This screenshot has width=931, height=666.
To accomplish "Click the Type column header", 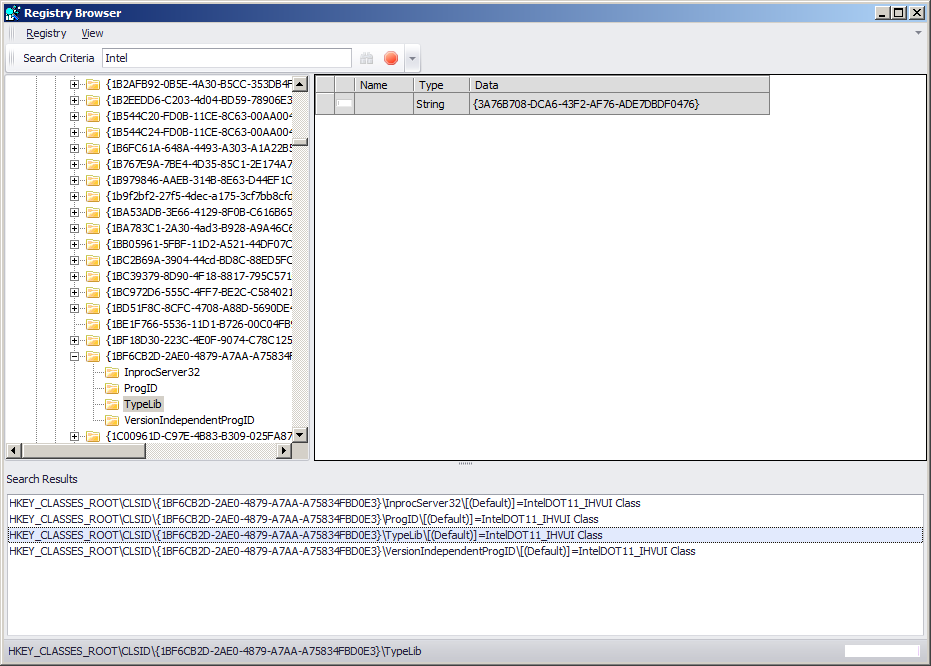I will pyautogui.click(x=441, y=85).
